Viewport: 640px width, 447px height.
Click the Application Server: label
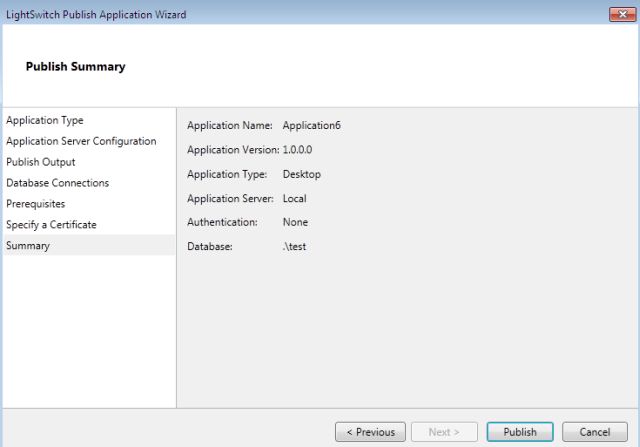[230, 198]
